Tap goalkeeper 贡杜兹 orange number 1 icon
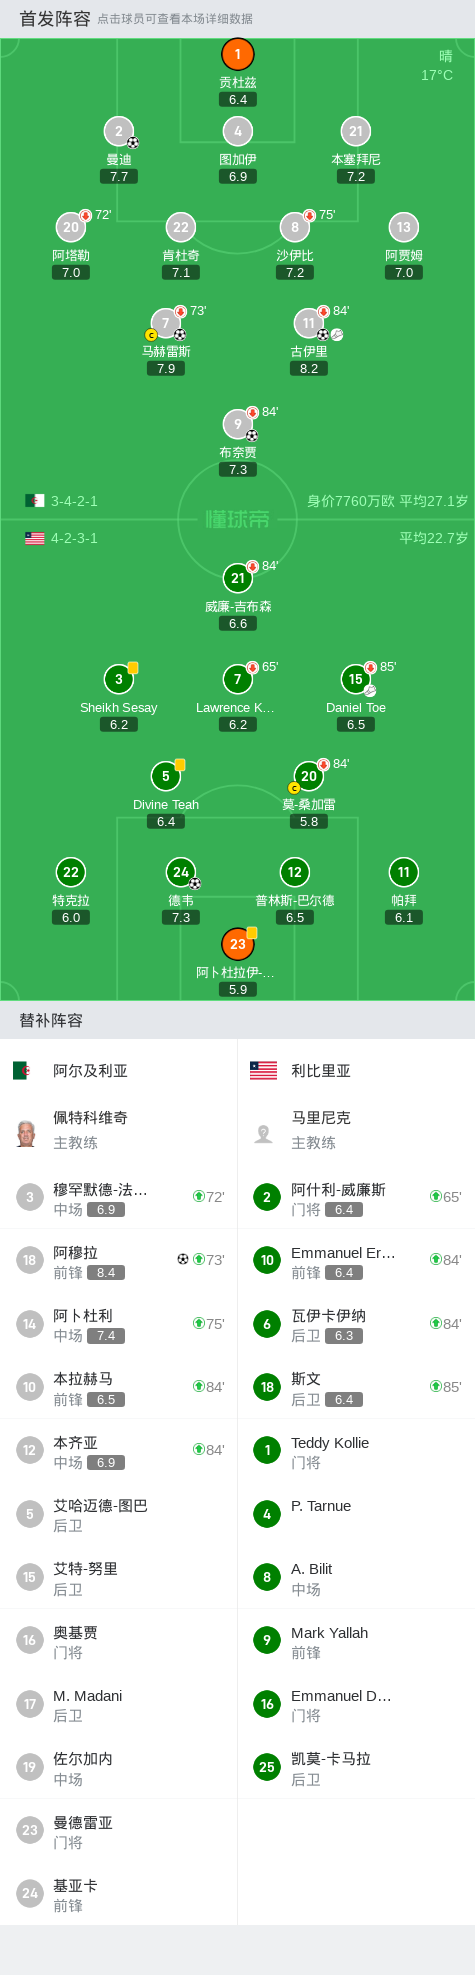Image resolution: width=475 pixels, height=1975 pixels. (238, 54)
